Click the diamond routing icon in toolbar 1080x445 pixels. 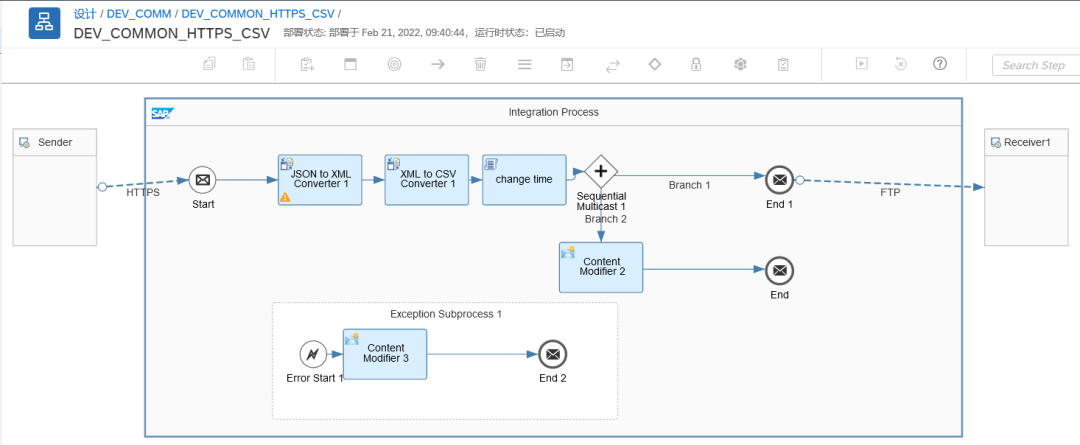click(654, 64)
